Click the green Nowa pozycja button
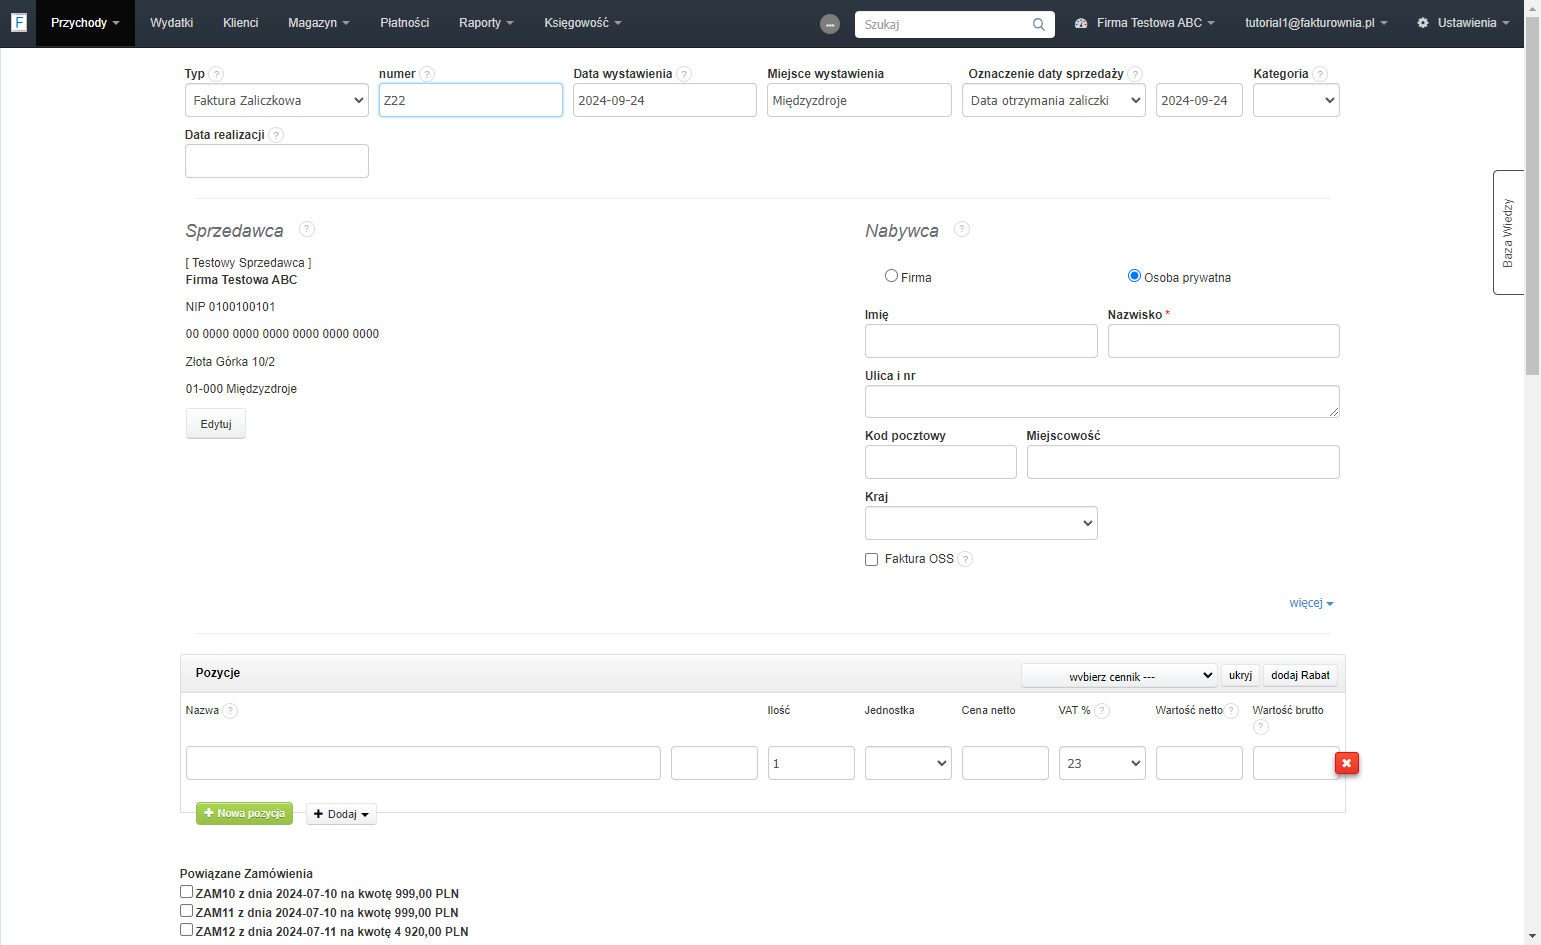1541x945 pixels. pyautogui.click(x=244, y=813)
